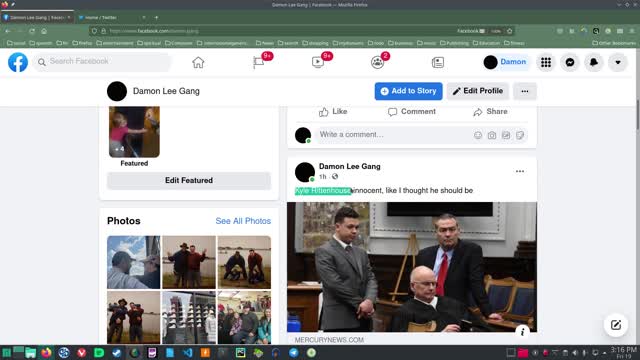Click Edit Profile button
640x360 pixels.
point(478,91)
